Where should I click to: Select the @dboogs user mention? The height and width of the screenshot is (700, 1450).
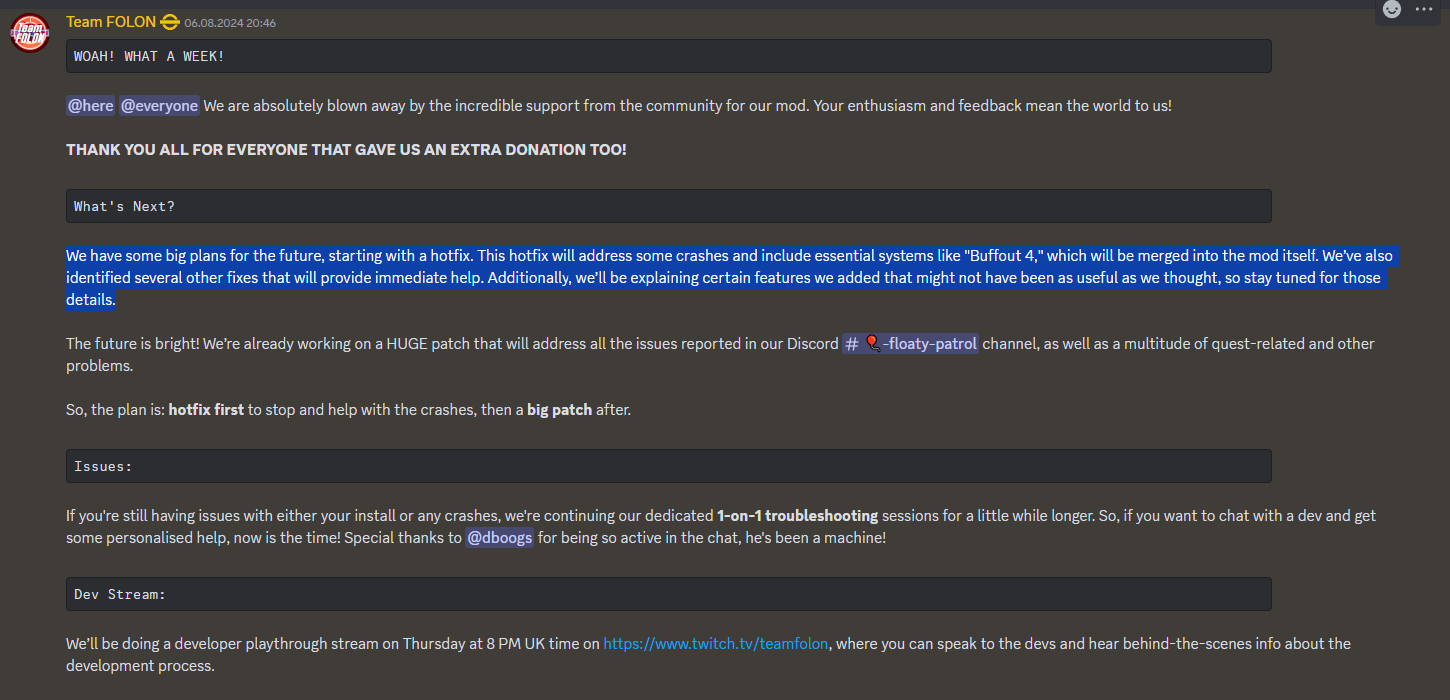(x=499, y=537)
